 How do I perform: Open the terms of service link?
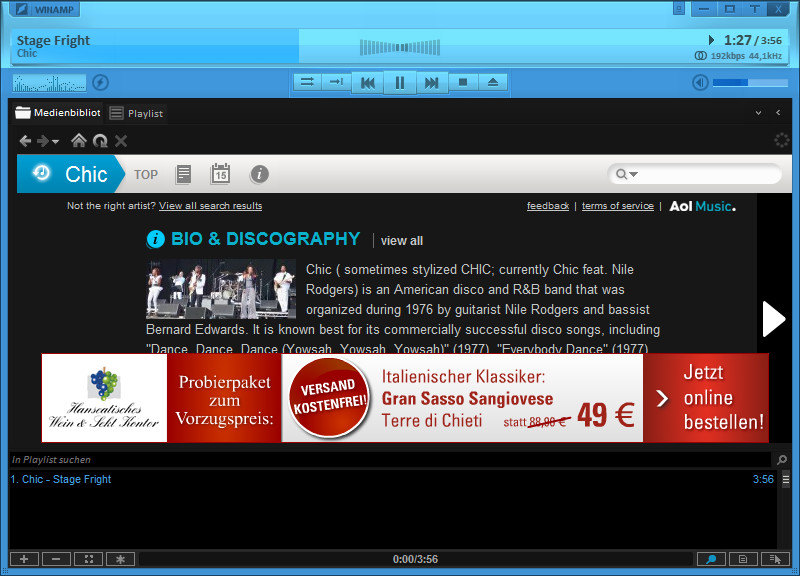617,206
